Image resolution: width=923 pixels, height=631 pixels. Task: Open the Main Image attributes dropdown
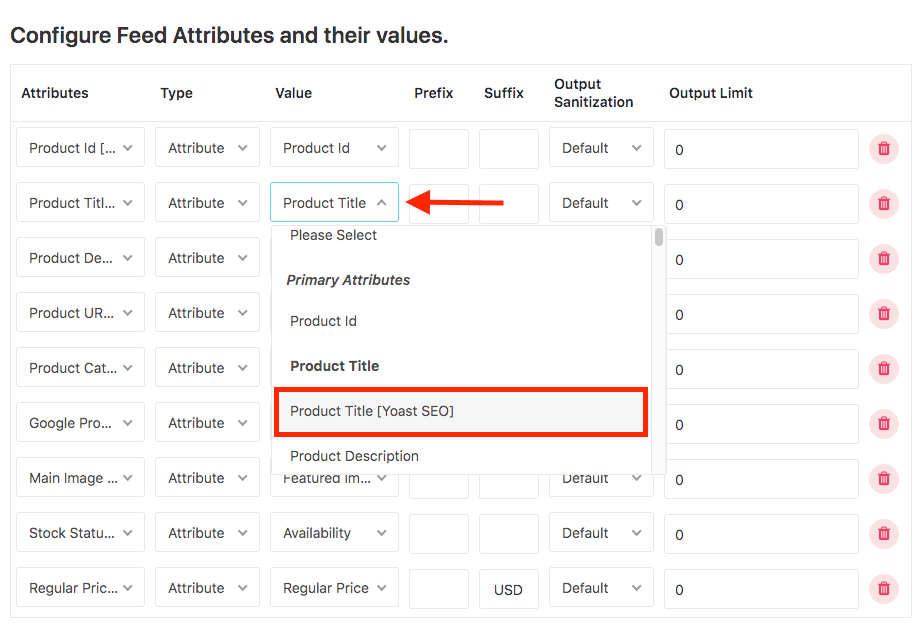(81, 477)
